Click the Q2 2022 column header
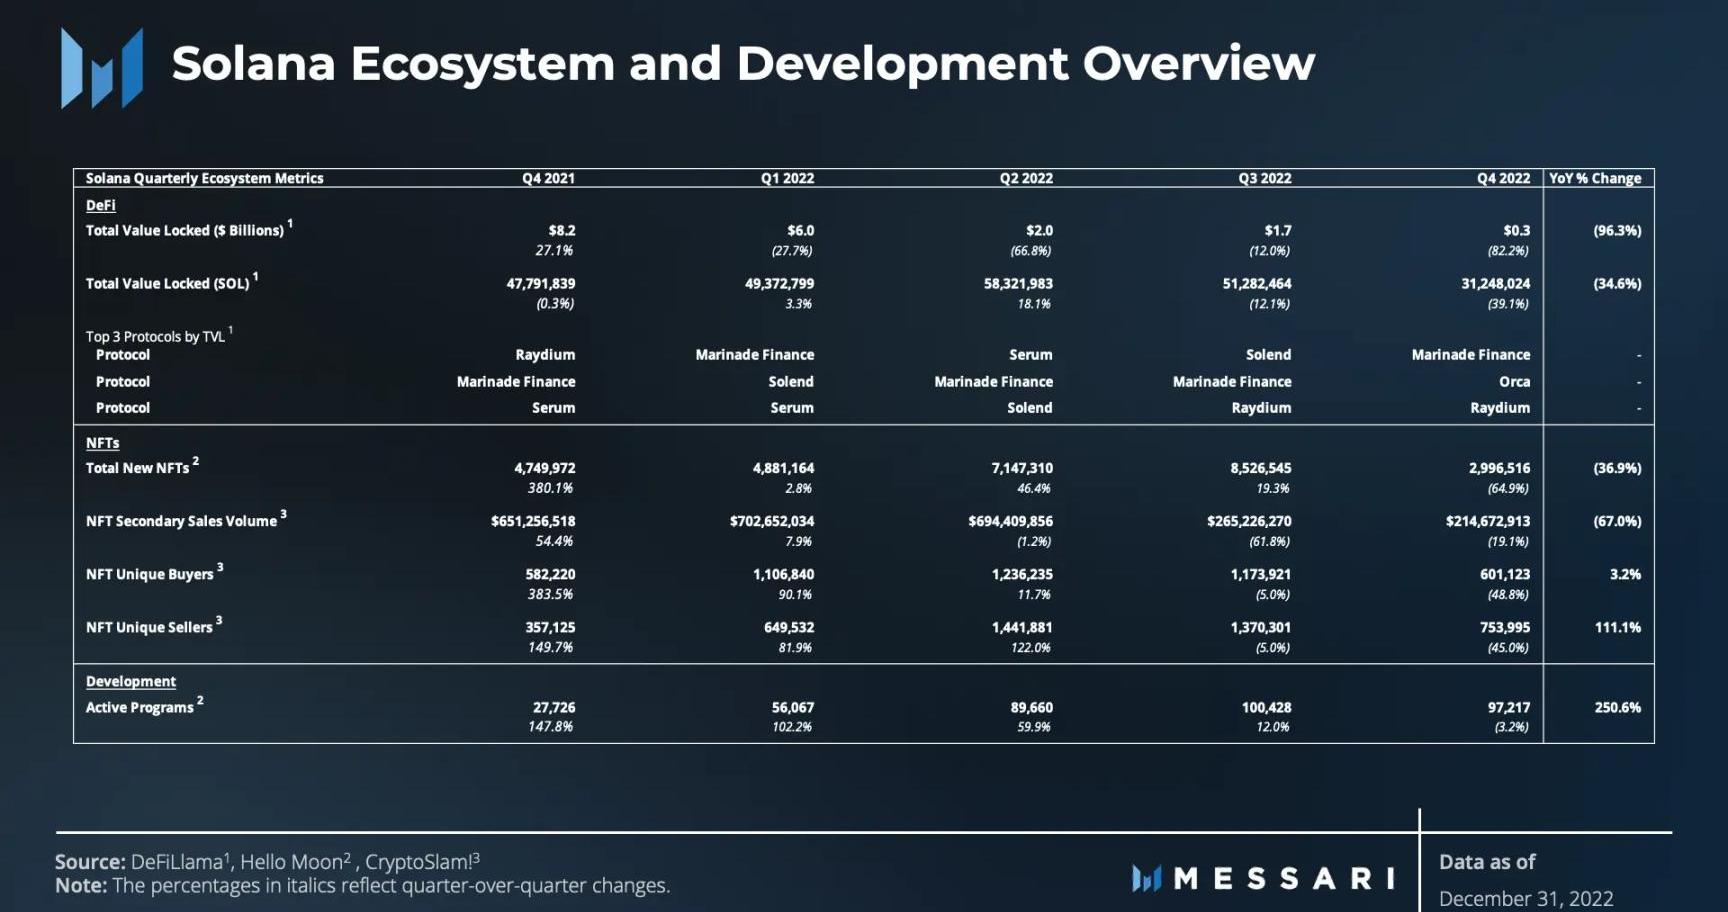Image resolution: width=1728 pixels, height=912 pixels. (1026, 178)
